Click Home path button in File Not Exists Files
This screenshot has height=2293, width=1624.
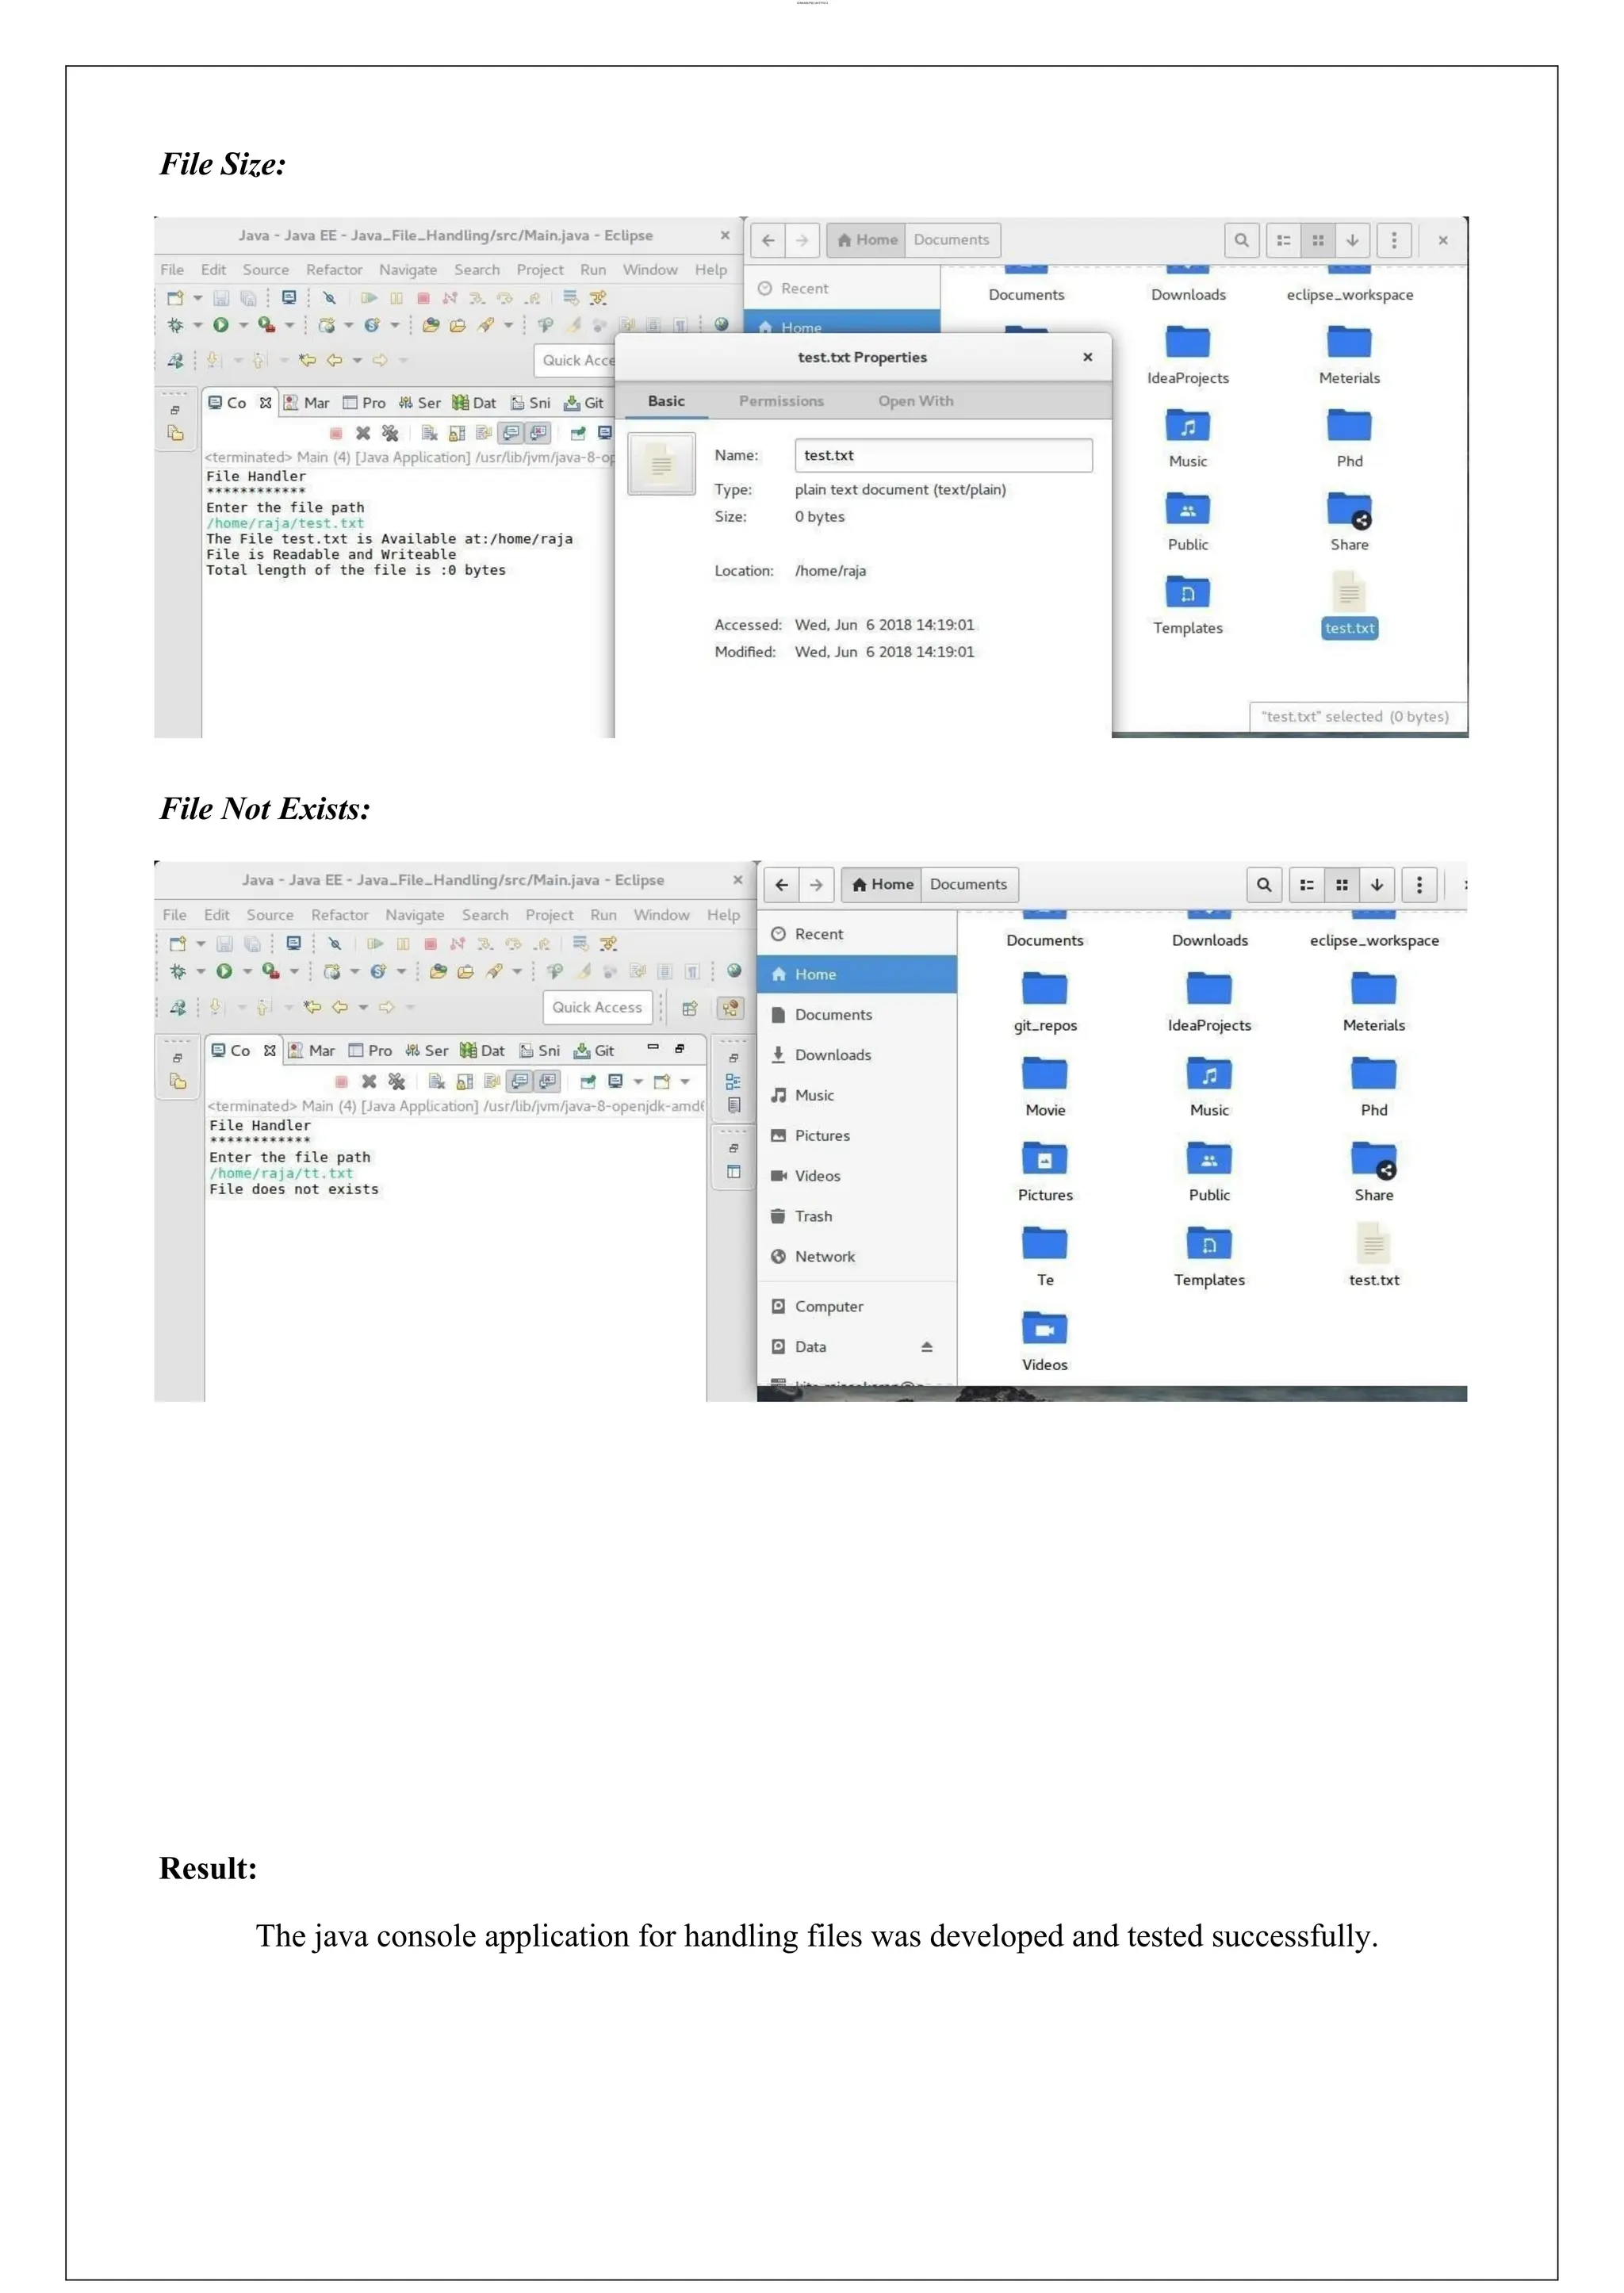tap(883, 884)
